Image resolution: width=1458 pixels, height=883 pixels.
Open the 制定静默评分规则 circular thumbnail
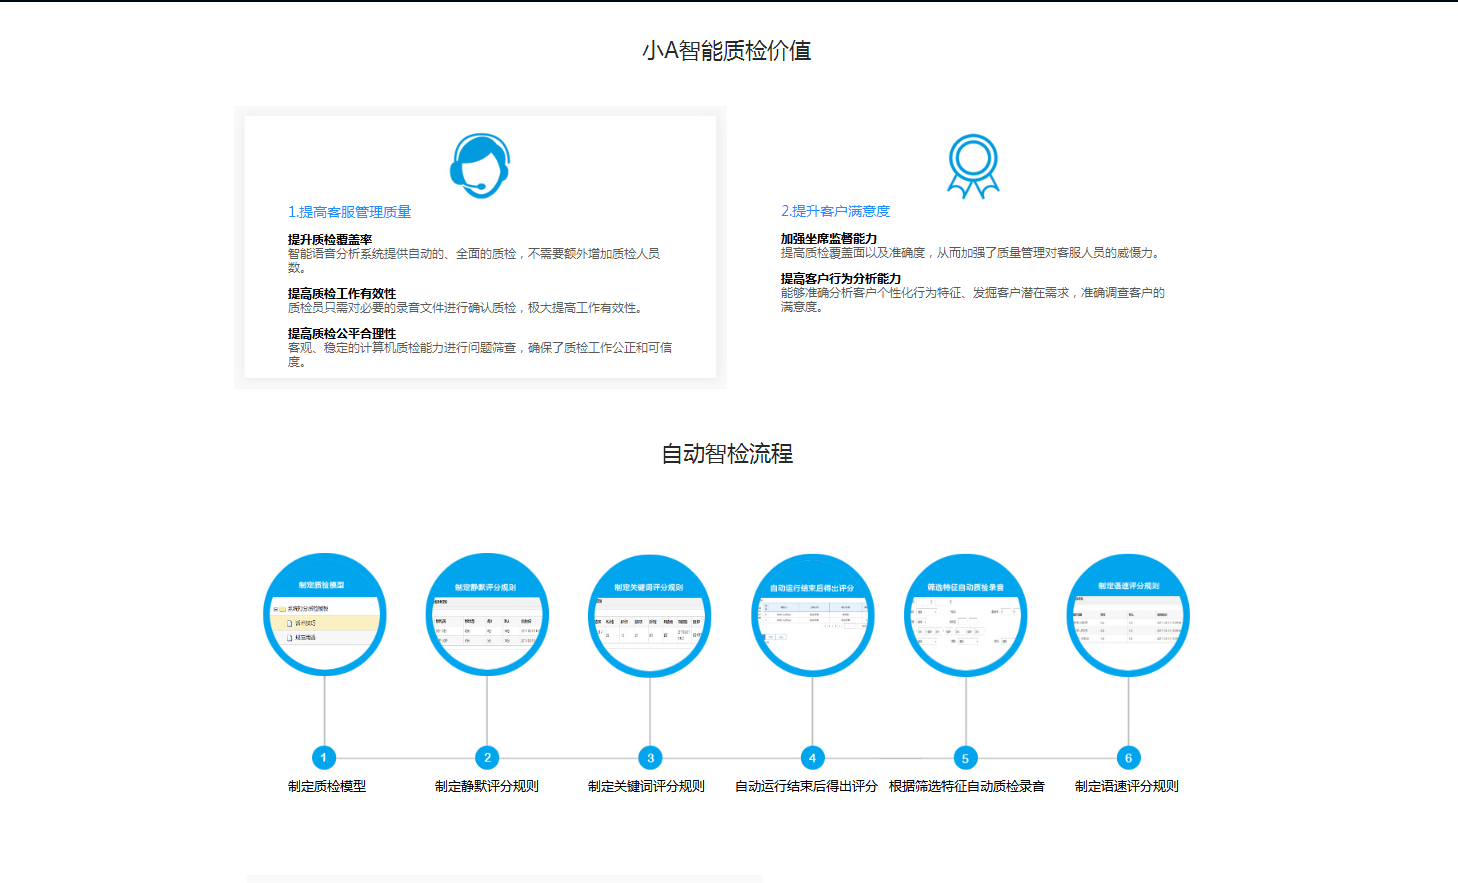click(487, 615)
